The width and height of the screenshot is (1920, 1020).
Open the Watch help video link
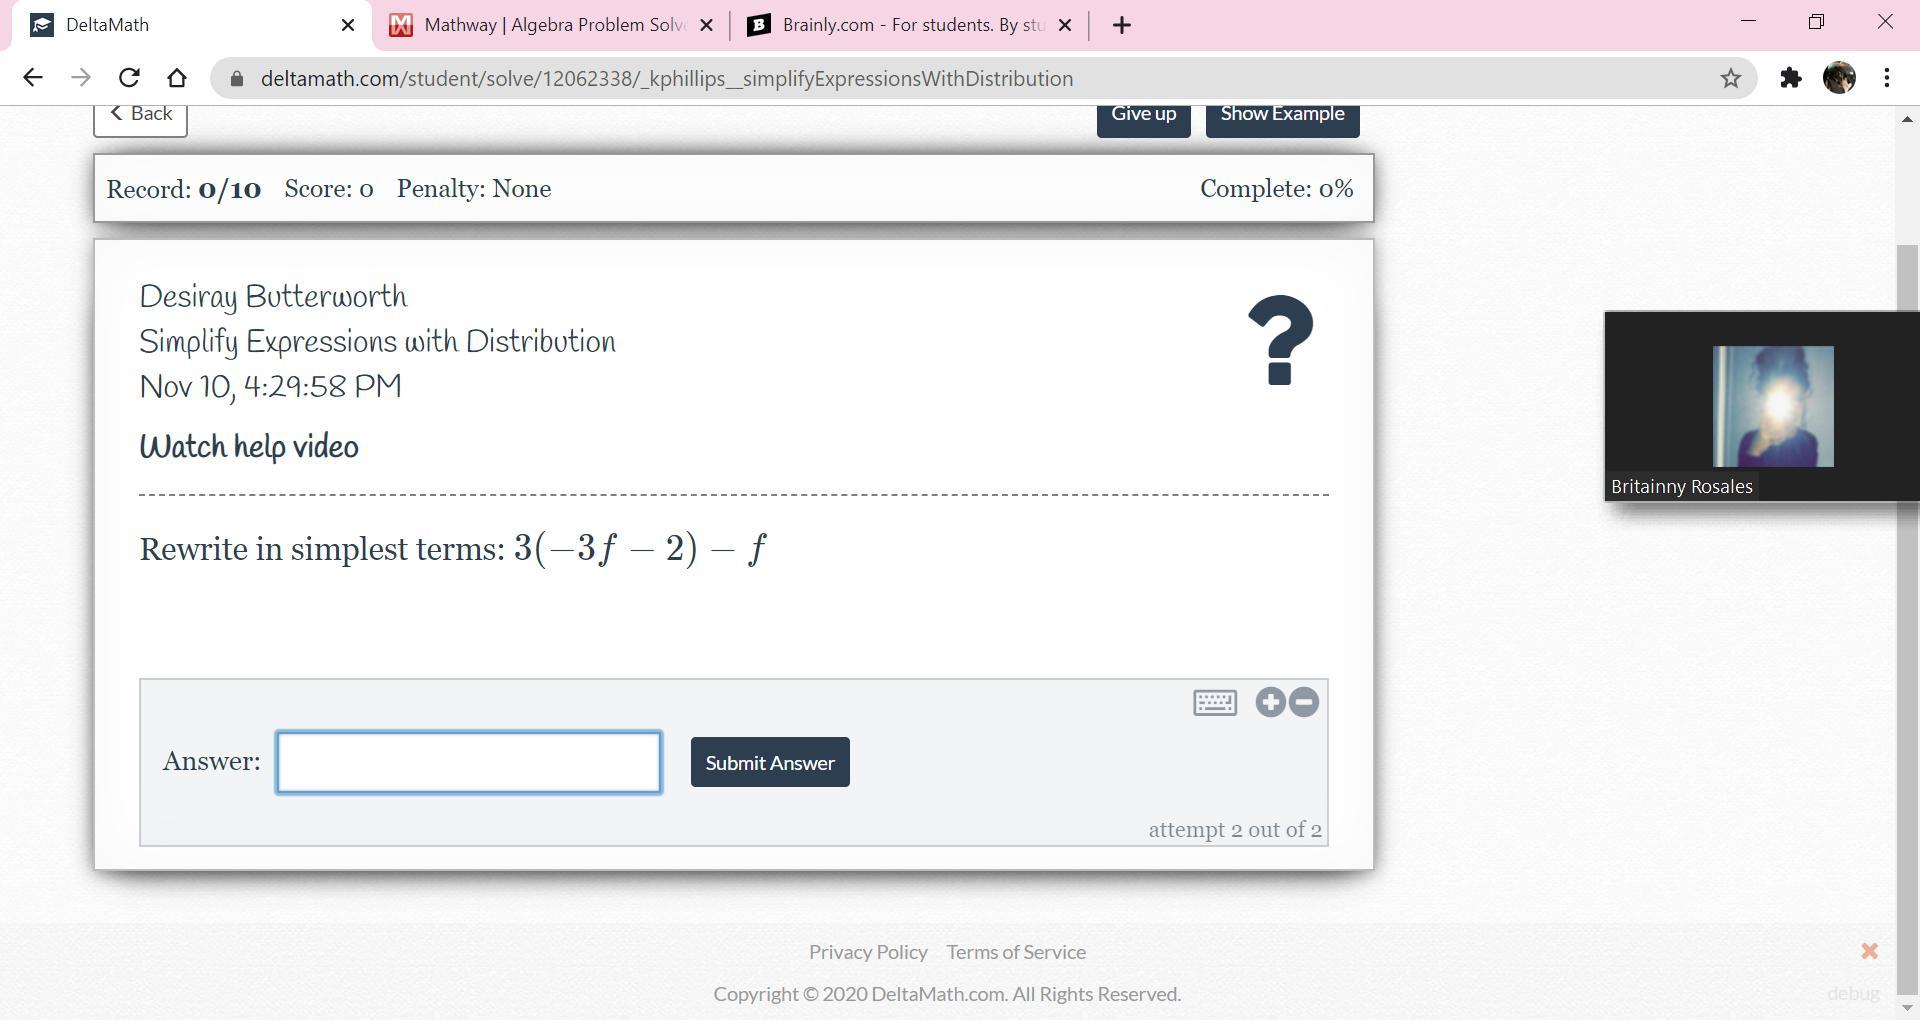[x=249, y=447]
